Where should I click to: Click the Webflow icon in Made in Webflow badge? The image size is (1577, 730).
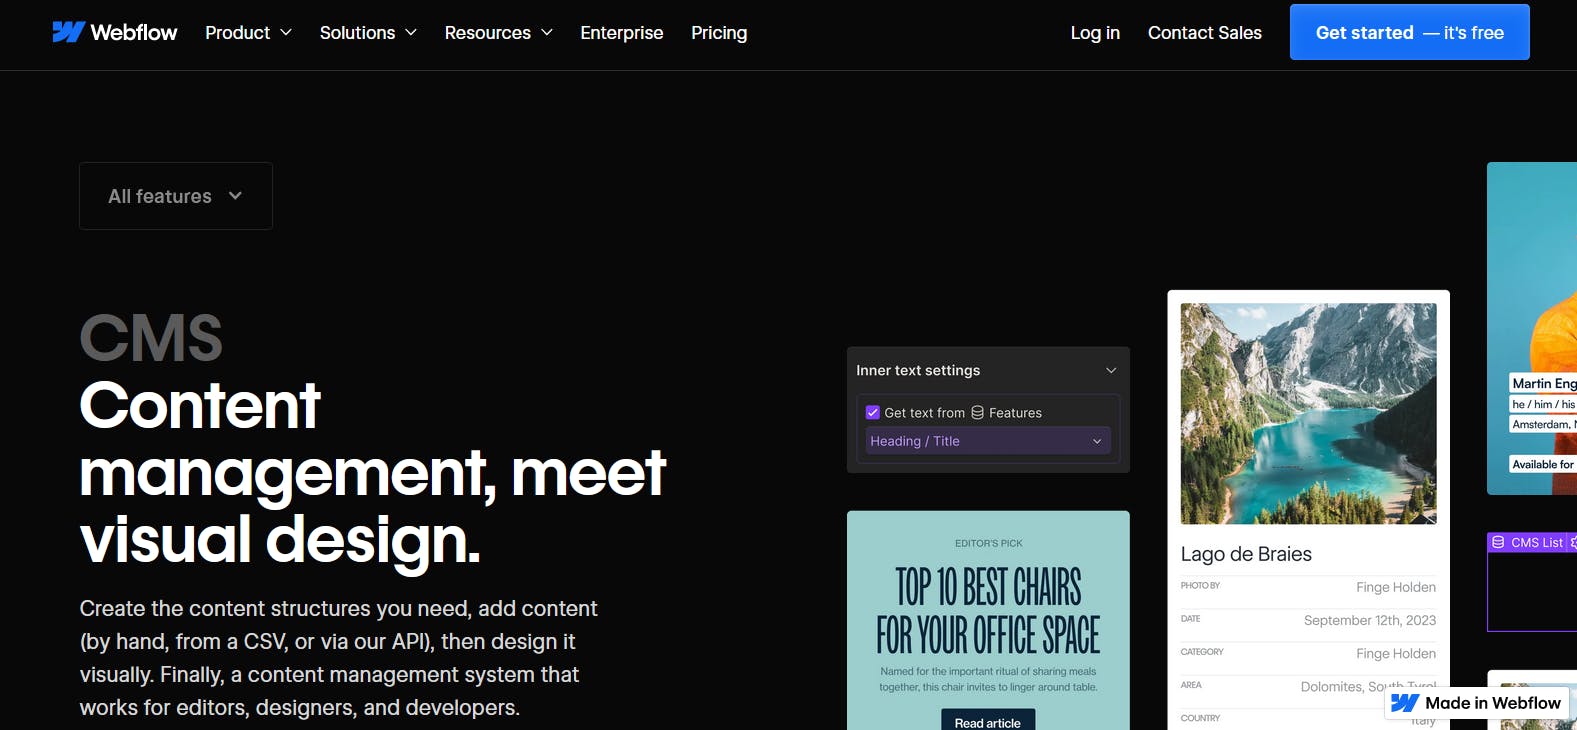(1405, 703)
